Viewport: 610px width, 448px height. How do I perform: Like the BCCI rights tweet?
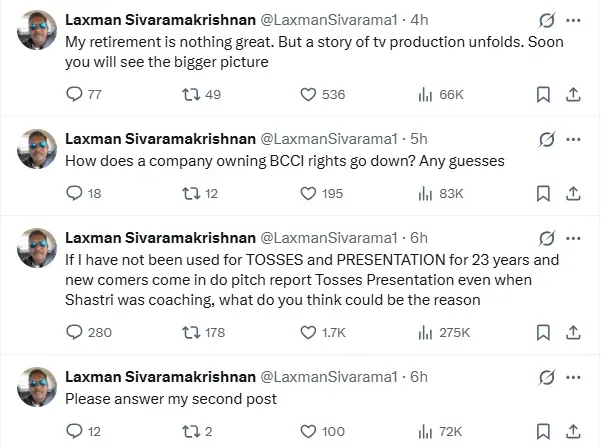pos(309,193)
